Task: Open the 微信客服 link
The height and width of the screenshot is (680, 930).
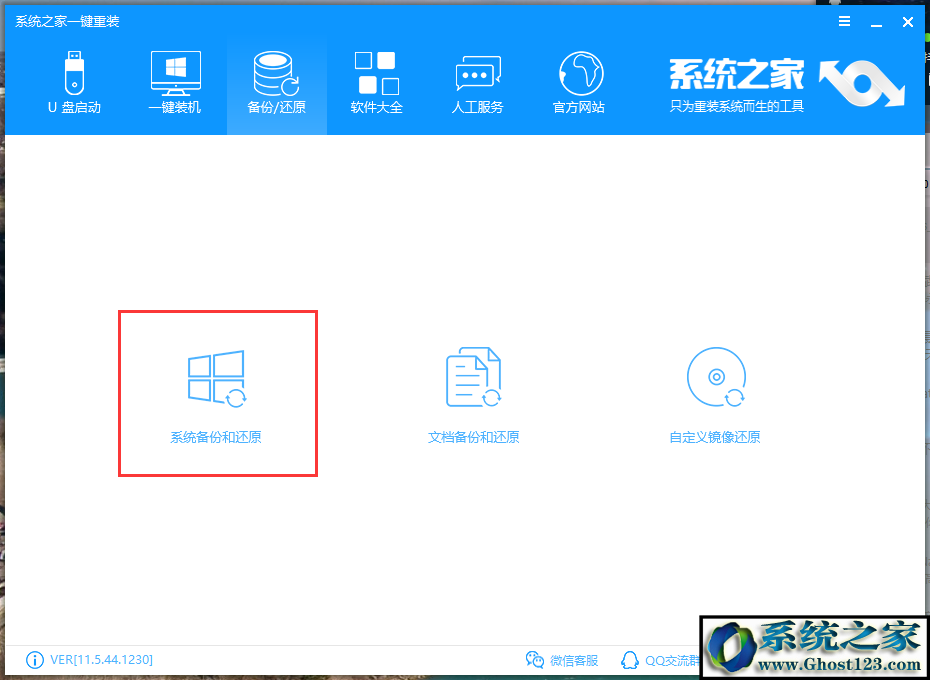Action: coord(574,660)
